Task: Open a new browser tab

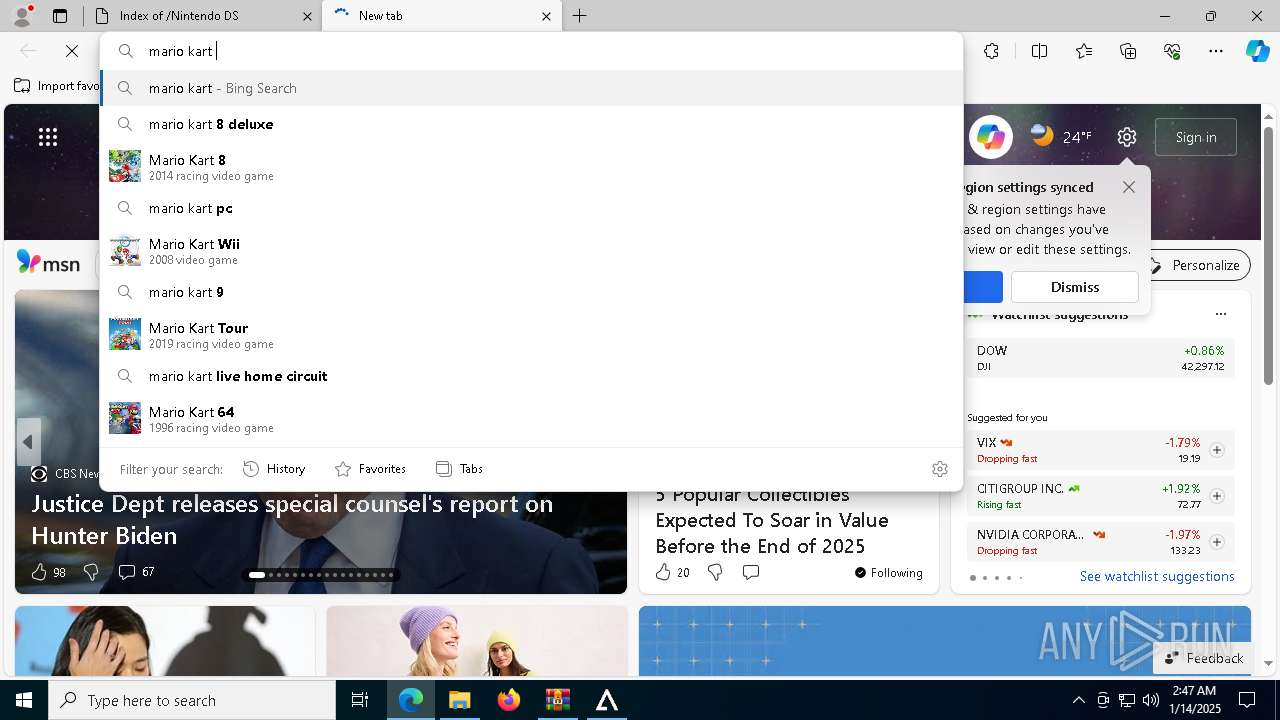Action: 580,16
